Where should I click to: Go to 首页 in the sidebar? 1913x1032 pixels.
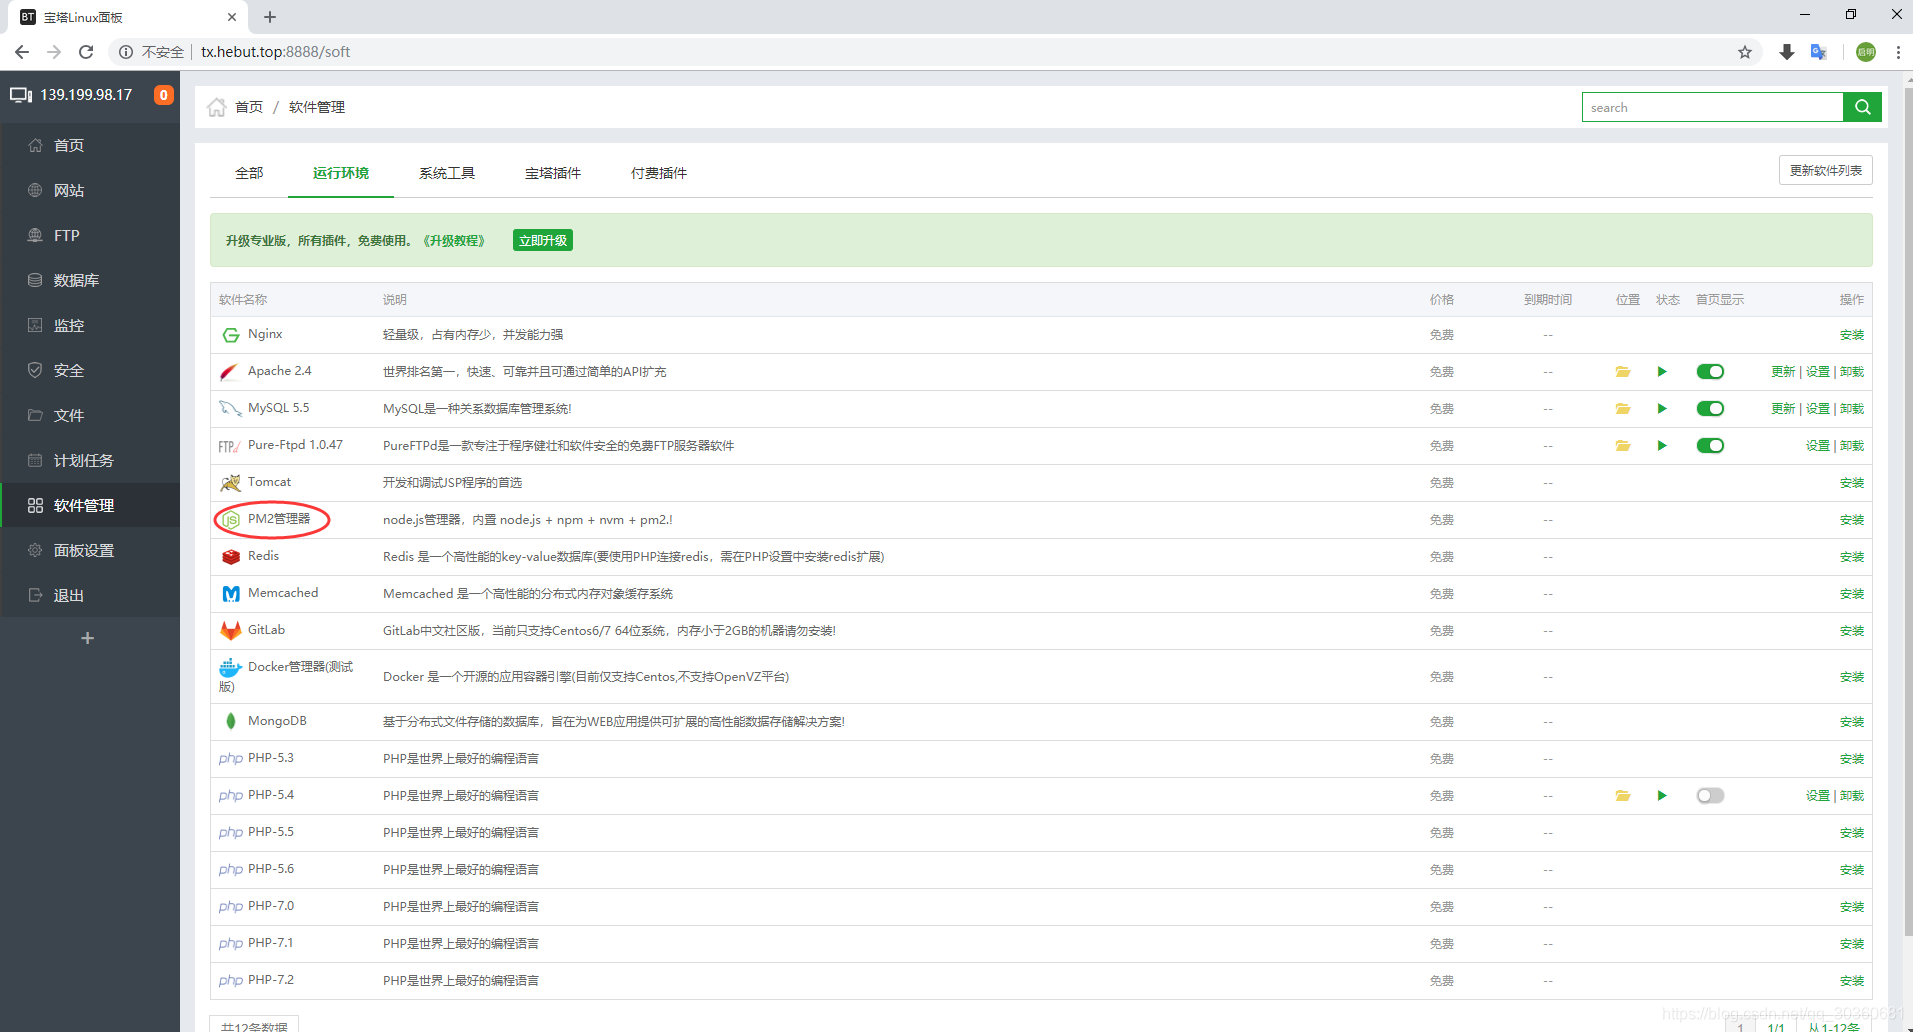point(90,146)
